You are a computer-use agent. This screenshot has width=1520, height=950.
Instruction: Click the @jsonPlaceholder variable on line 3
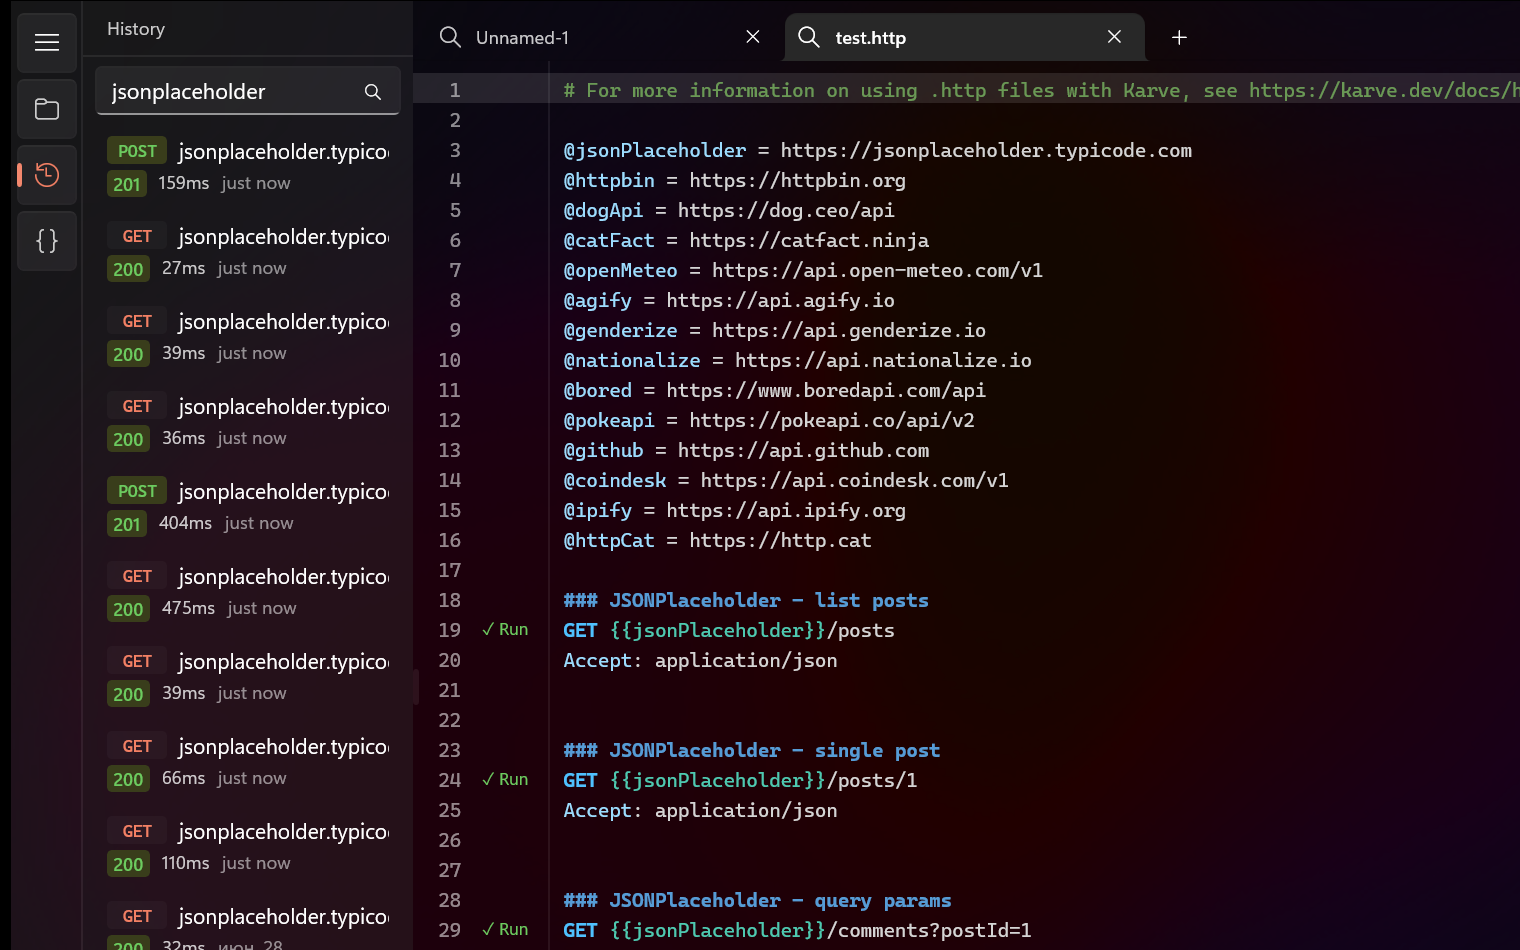point(655,150)
